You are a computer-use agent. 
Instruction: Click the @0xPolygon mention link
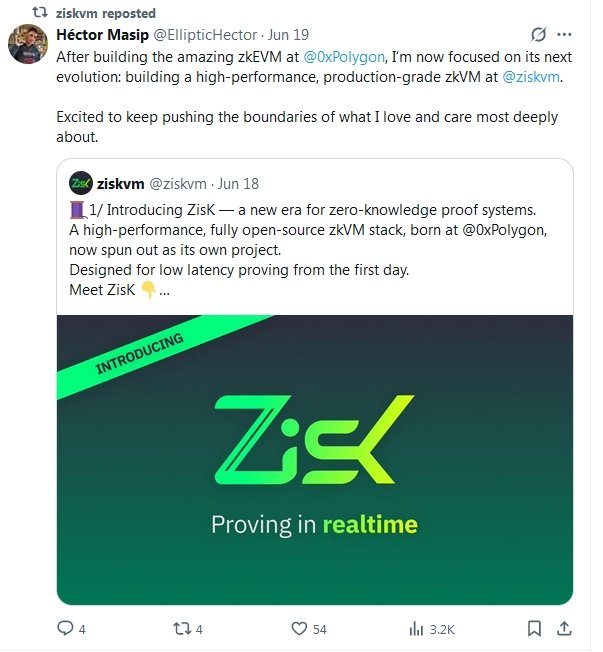point(344,57)
